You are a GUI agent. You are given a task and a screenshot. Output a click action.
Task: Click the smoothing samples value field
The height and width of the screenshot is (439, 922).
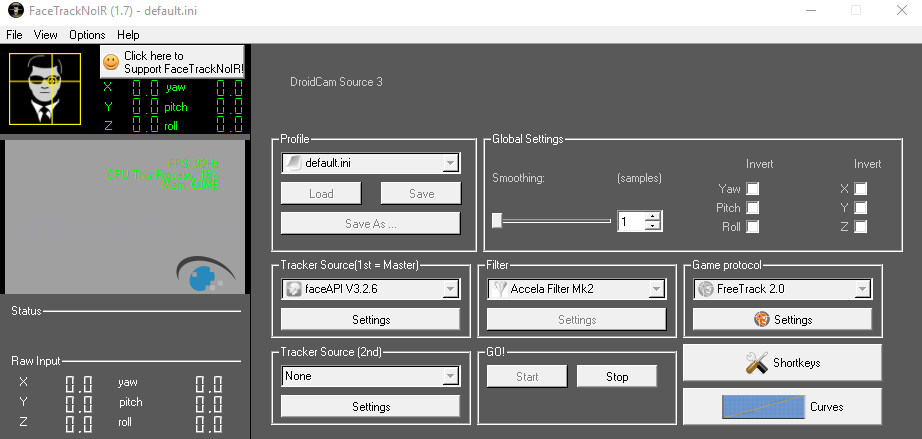632,222
